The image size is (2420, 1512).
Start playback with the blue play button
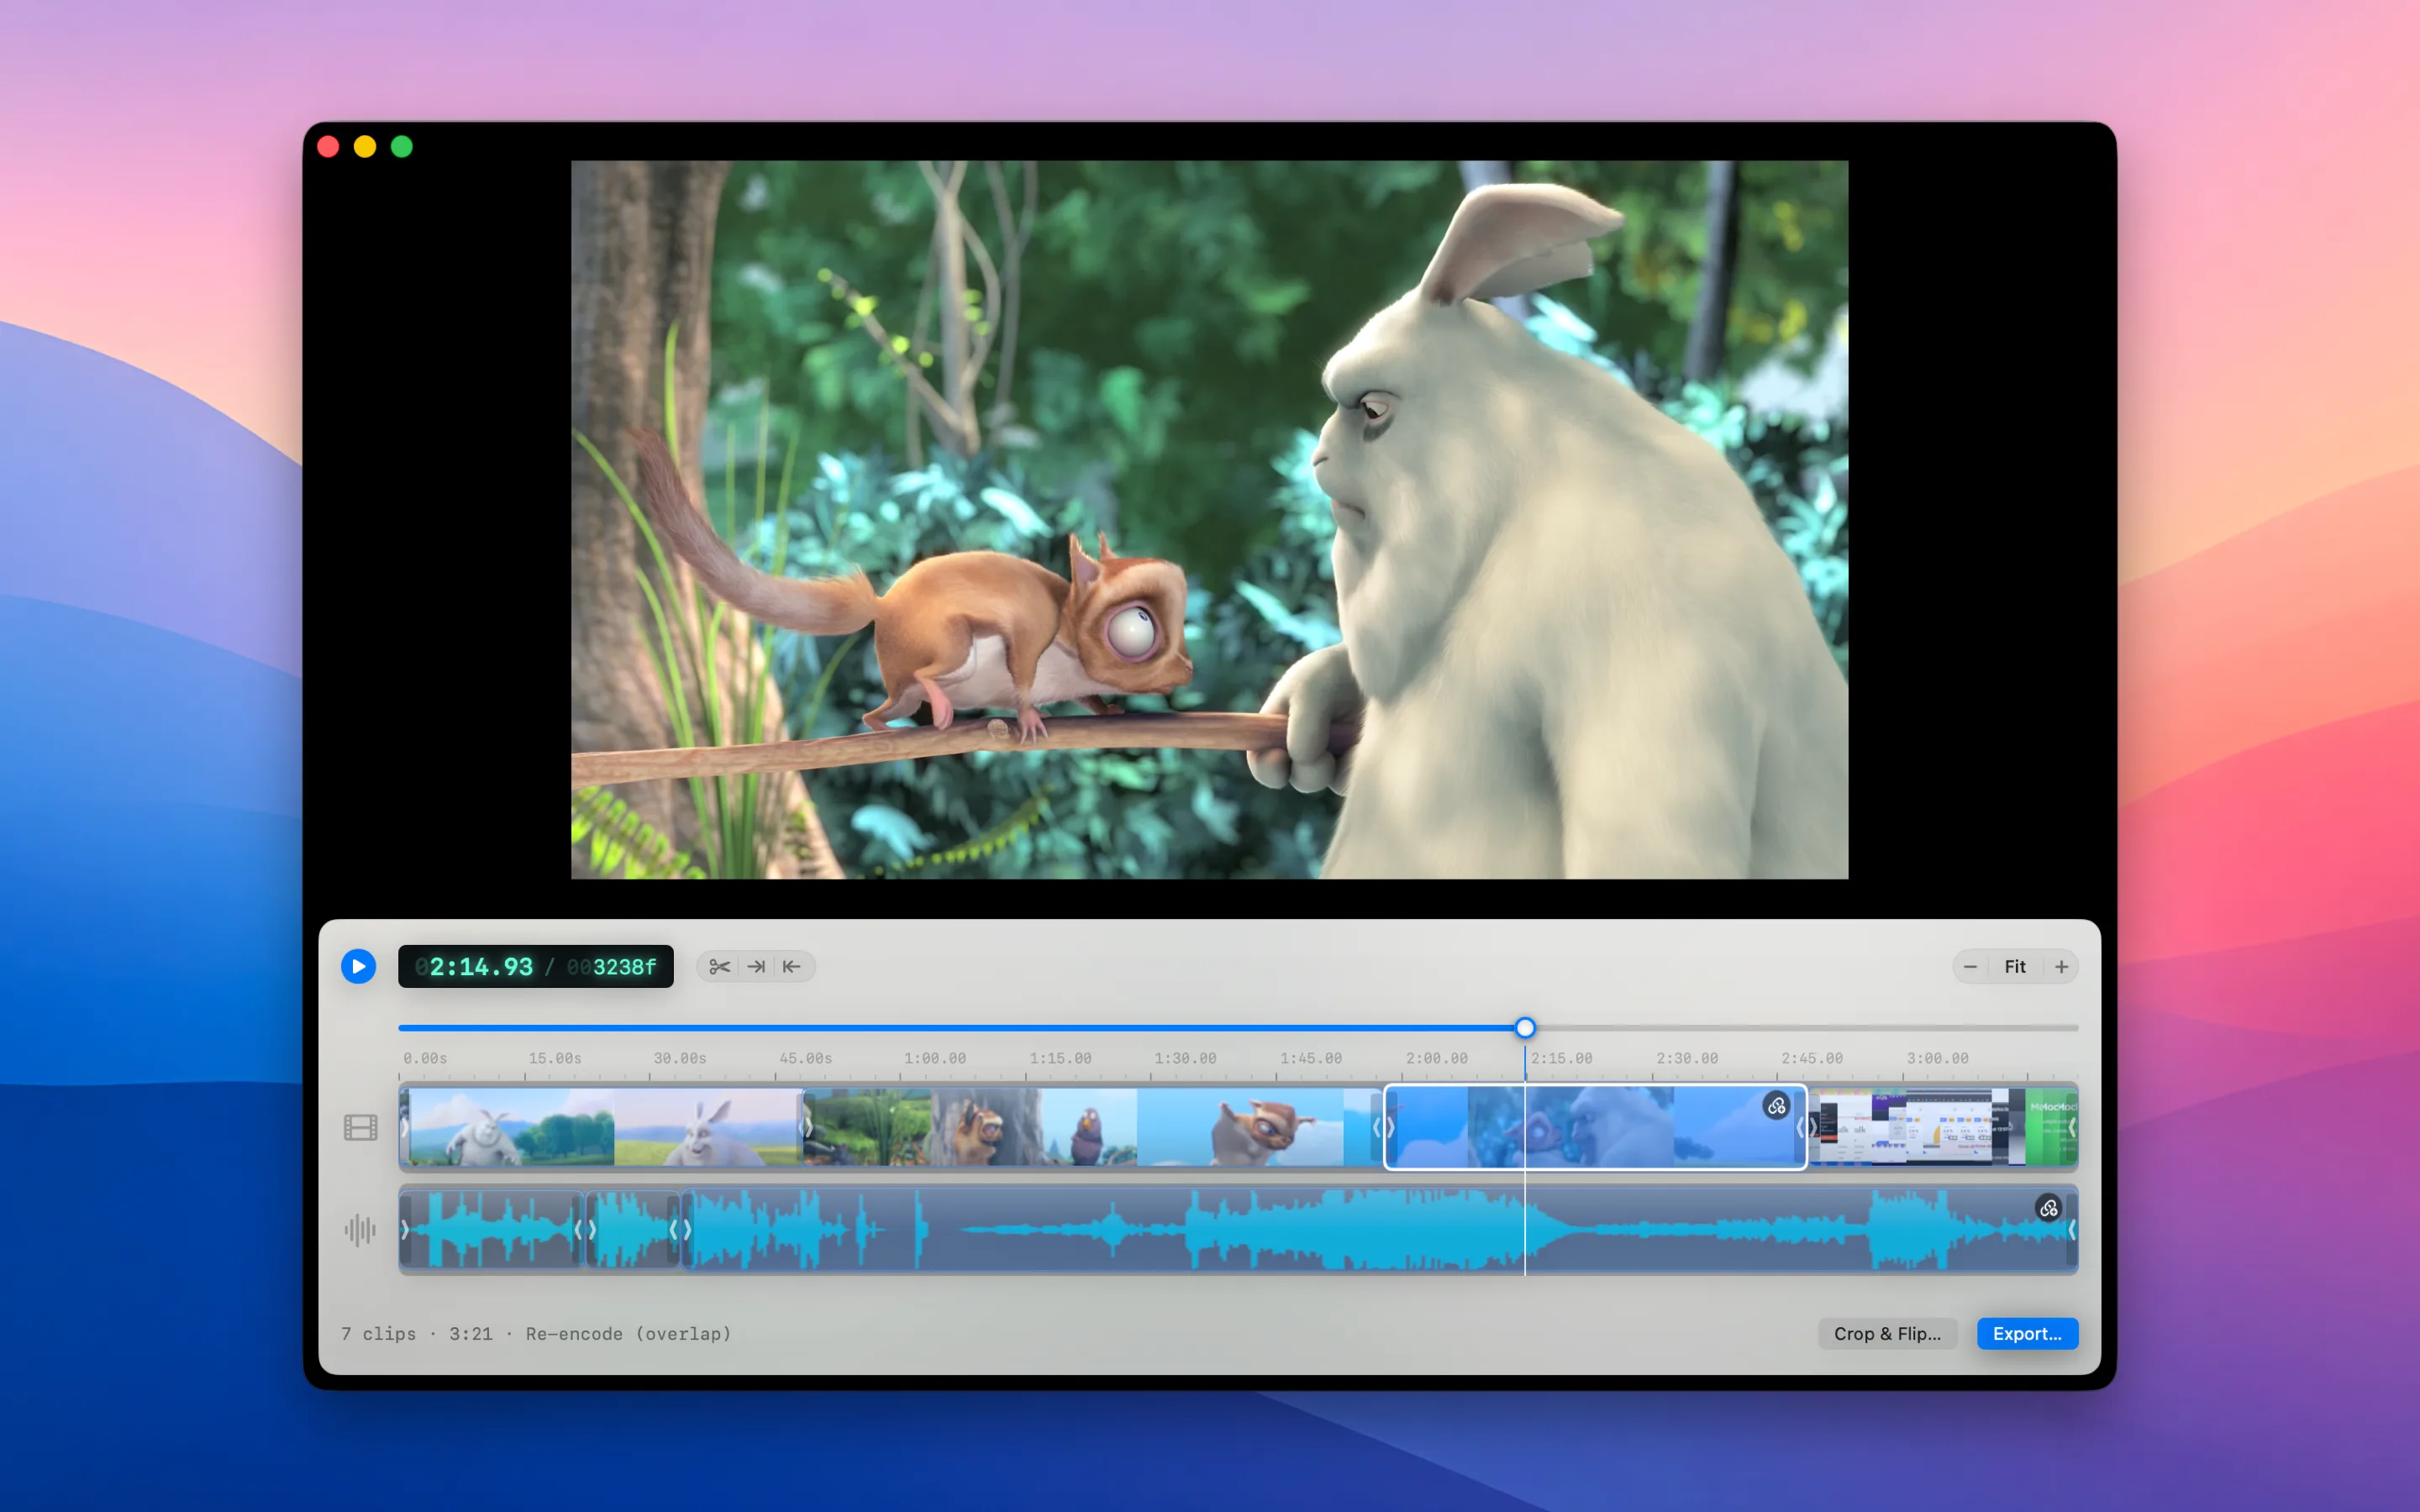coord(358,966)
